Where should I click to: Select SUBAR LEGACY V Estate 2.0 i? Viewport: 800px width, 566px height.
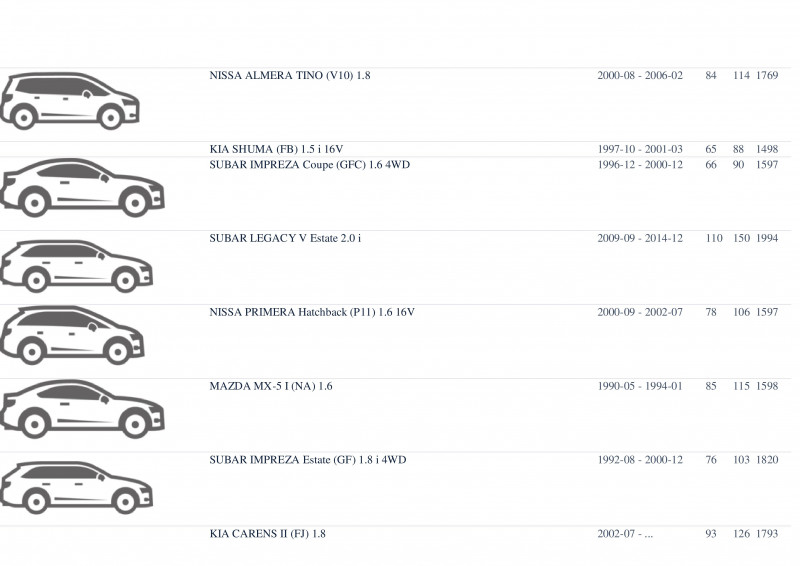(x=285, y=238)
